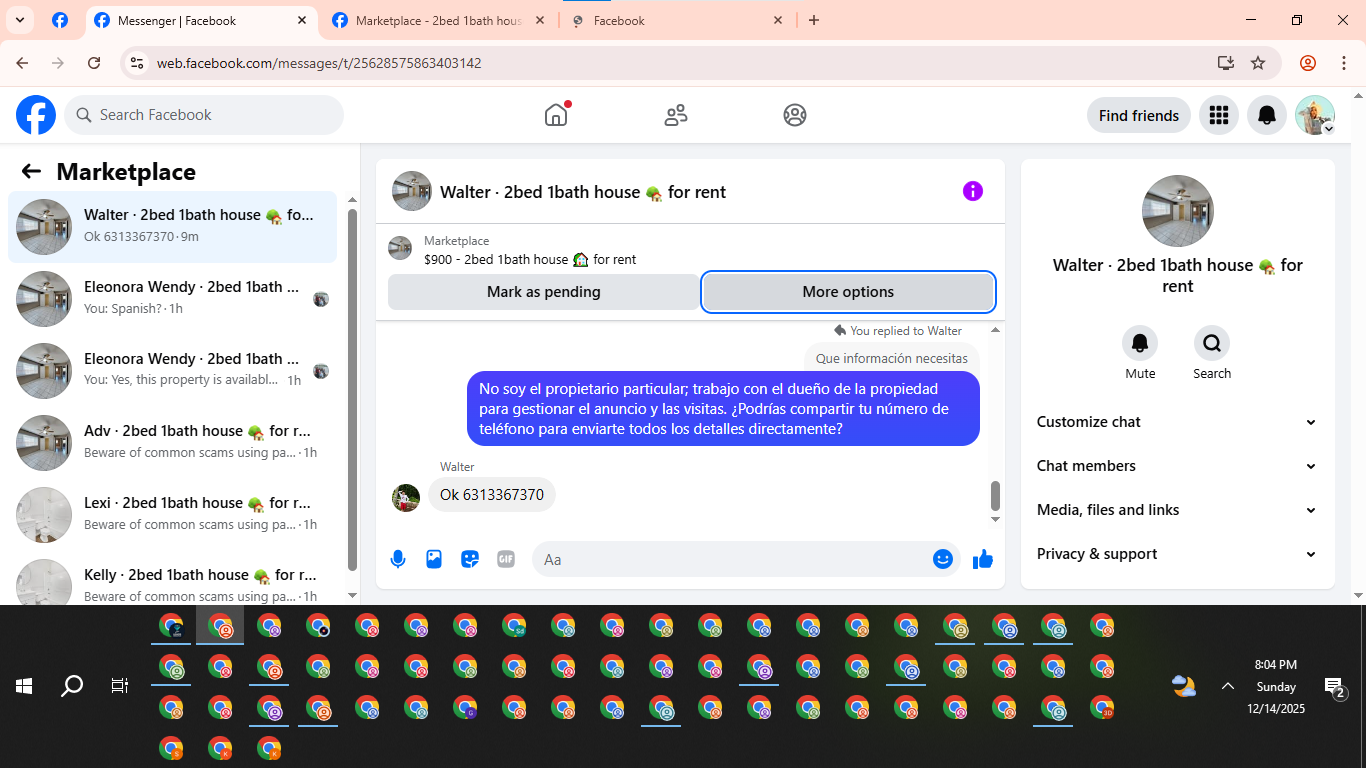The image size is (1366, 768).
Task: Expand the Chat members section
Action: (x=1178, y=466)
